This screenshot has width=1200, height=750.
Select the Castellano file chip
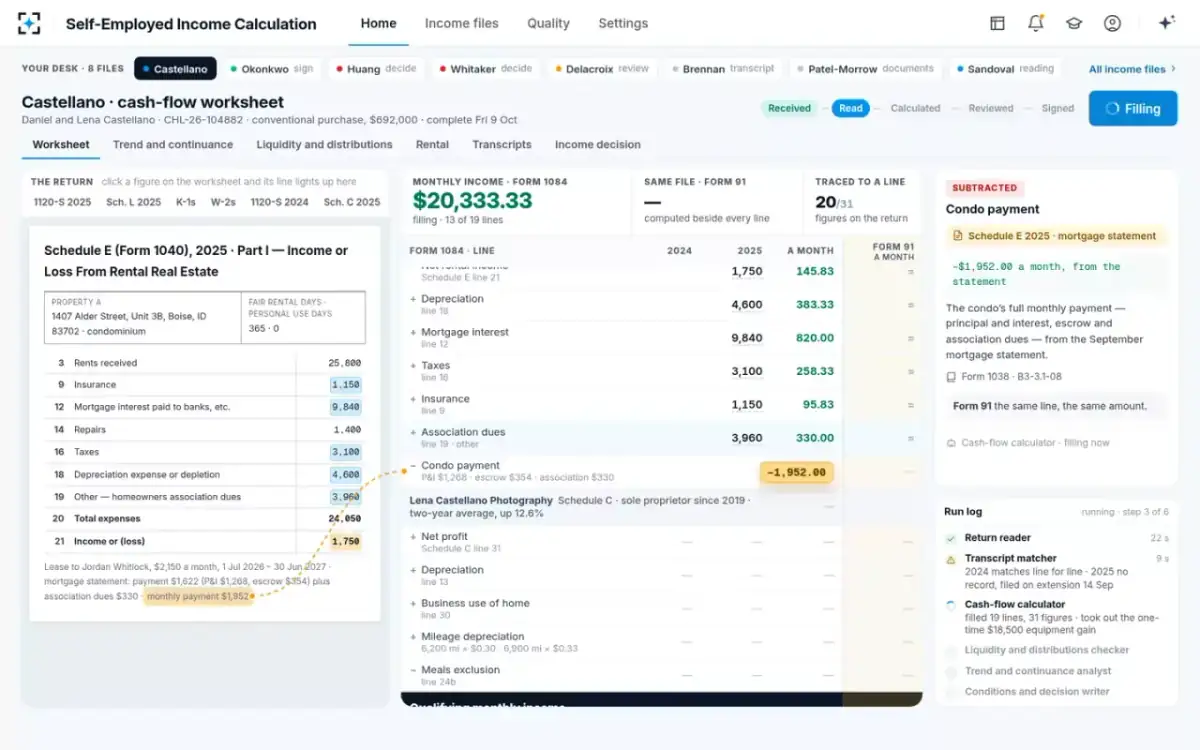[175, 69]
